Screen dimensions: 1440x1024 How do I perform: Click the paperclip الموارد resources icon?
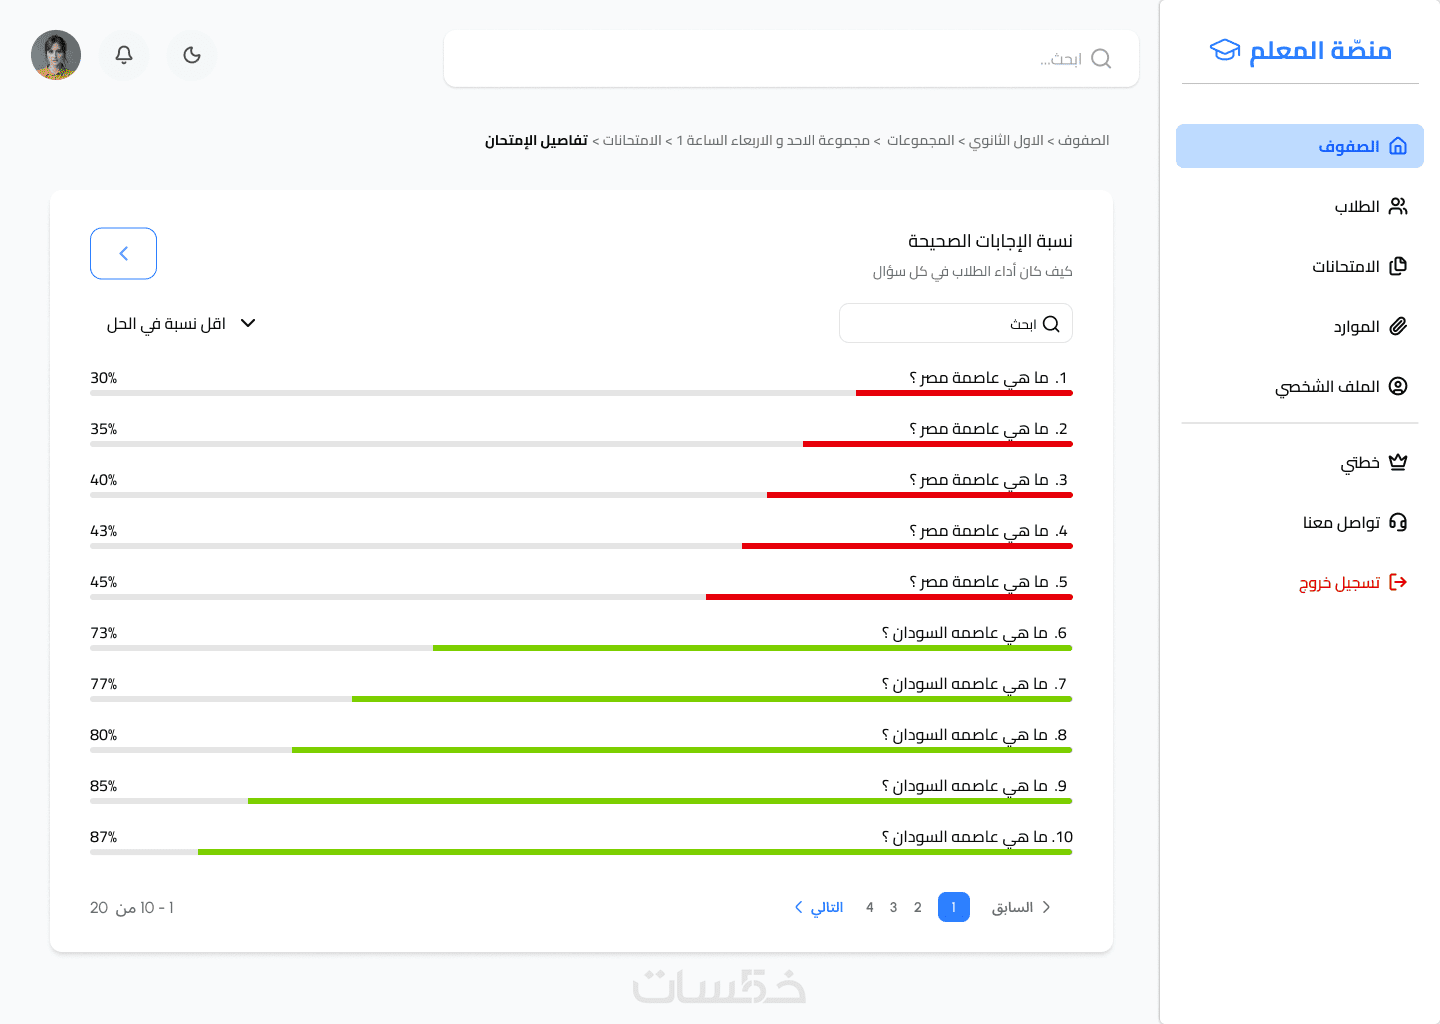[1398, 326]
